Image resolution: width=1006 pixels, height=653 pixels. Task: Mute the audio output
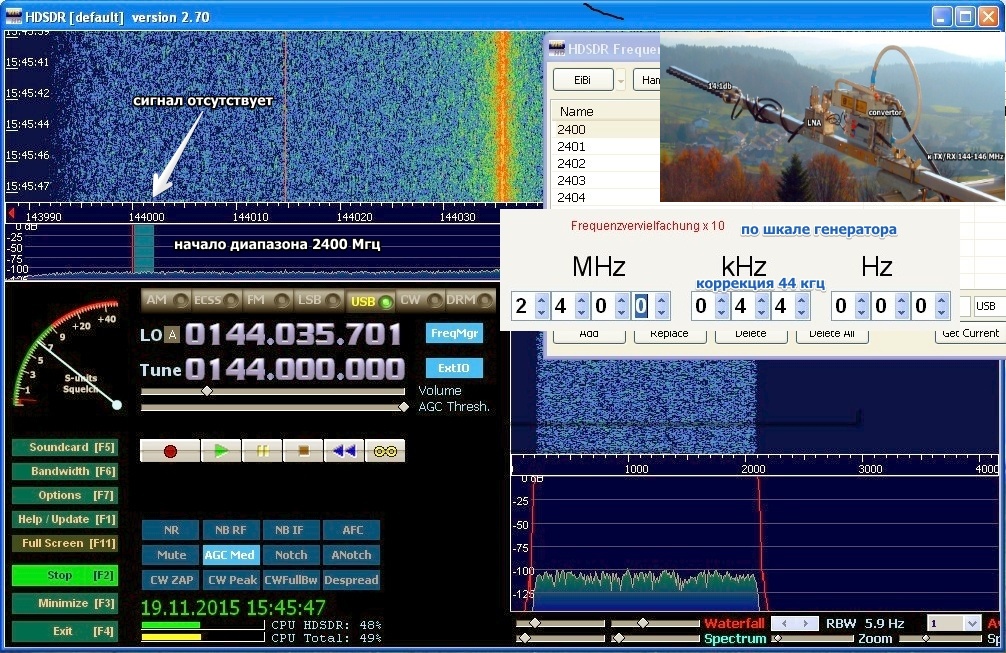point(171,555)
